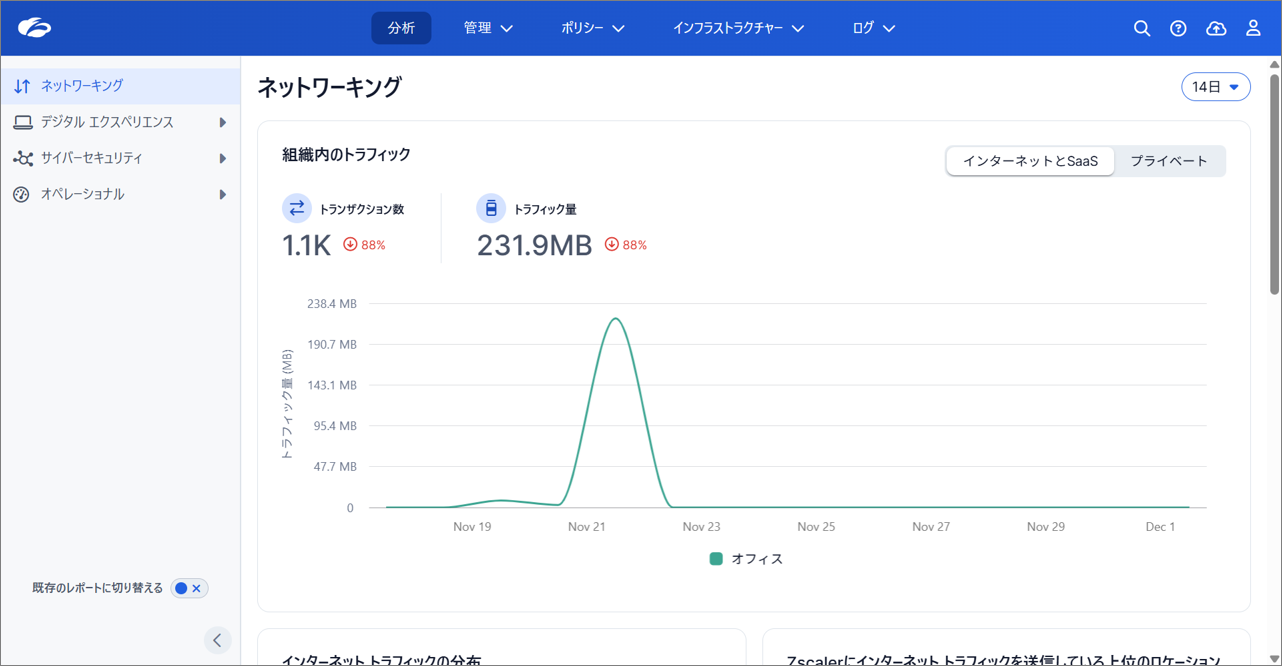Switch to the プライベート traffic view
The image size is (1282, 666).
click(x=1170, y=160)
